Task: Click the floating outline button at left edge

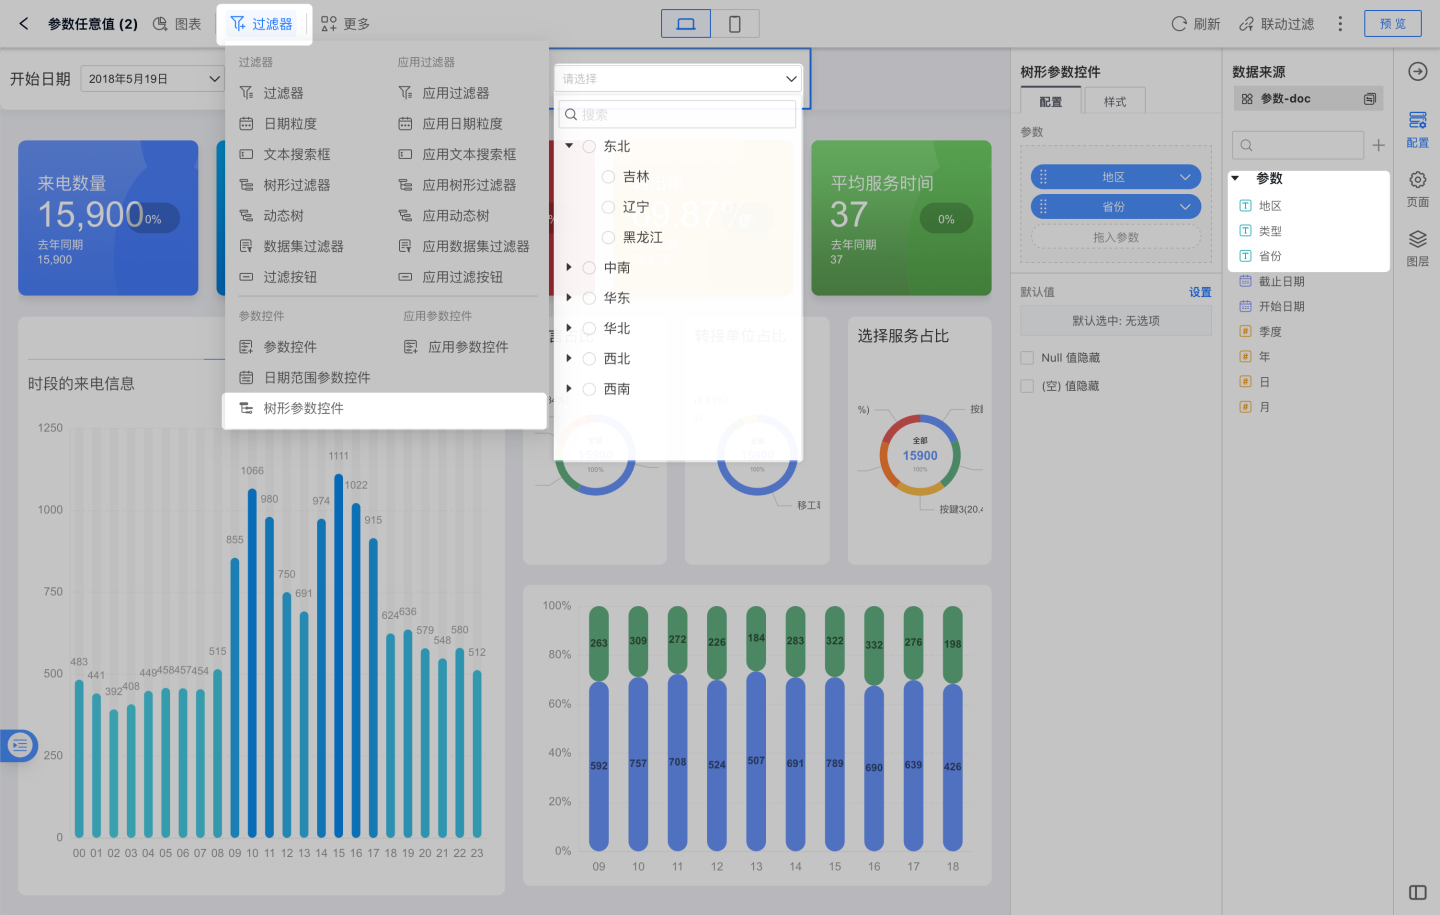Action: click(19, 745)
